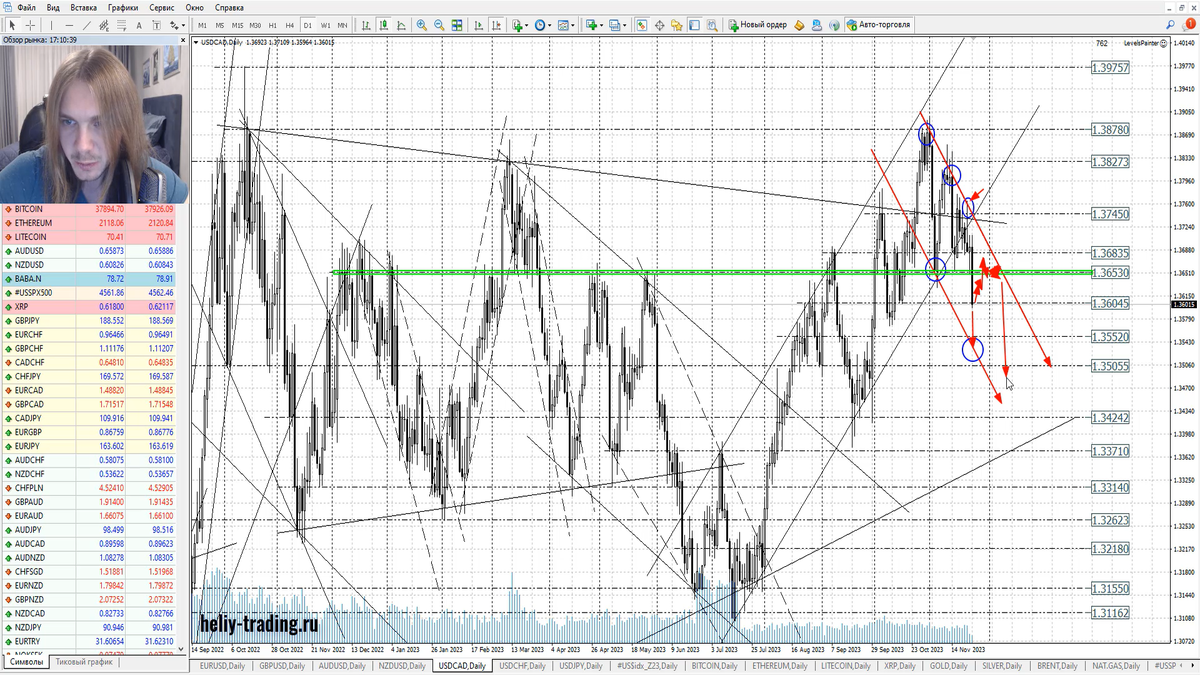Image resolution: width=1200 pixels, height=675 pixels.
Task: Switch chart to M30 timeframe
Action: click(x=255, y=24)
